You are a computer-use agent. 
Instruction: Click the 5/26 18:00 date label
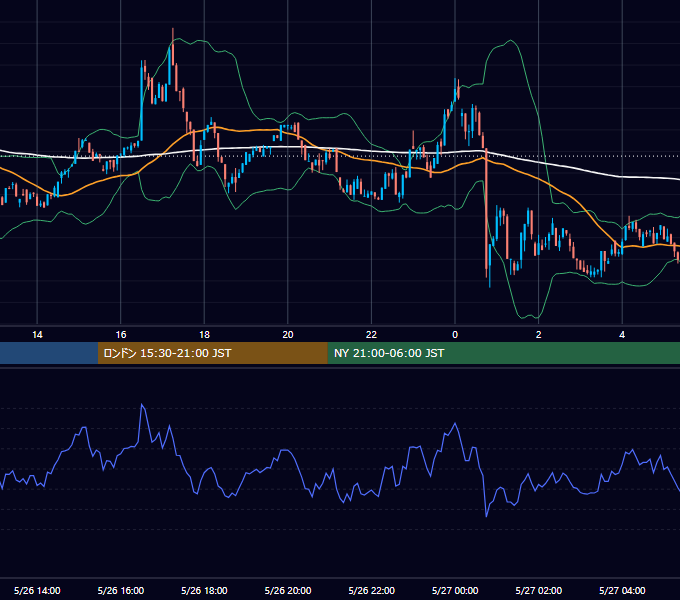[204, 590]
